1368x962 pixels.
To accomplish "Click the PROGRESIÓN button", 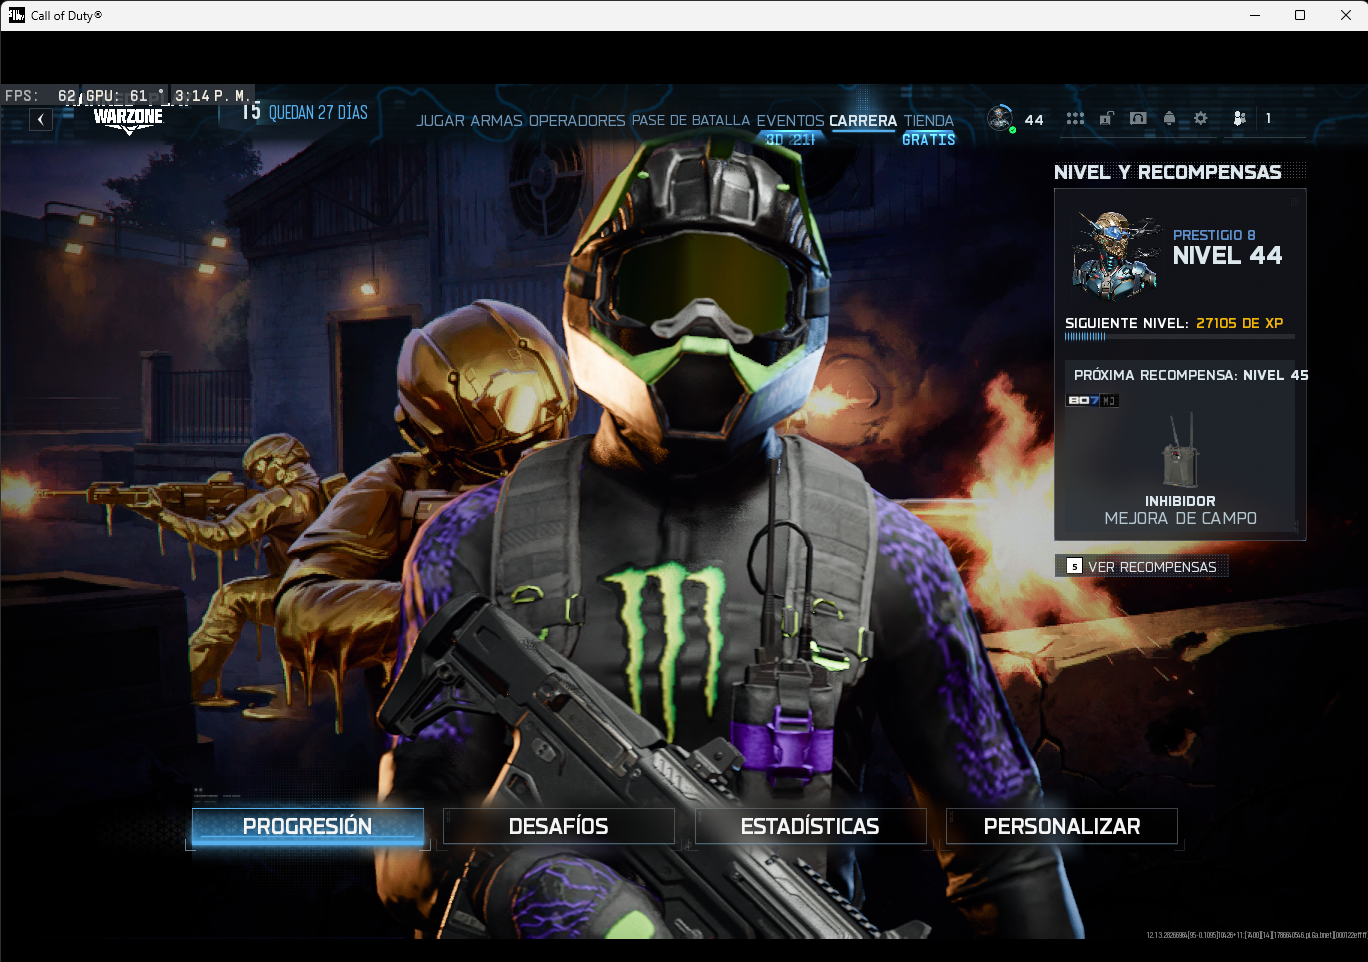I will click(308, 826).
